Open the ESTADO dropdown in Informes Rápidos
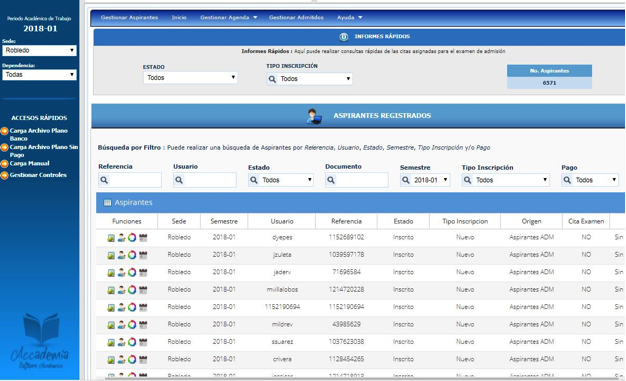The height and width of the screenshot is (381, 626). 190,77
